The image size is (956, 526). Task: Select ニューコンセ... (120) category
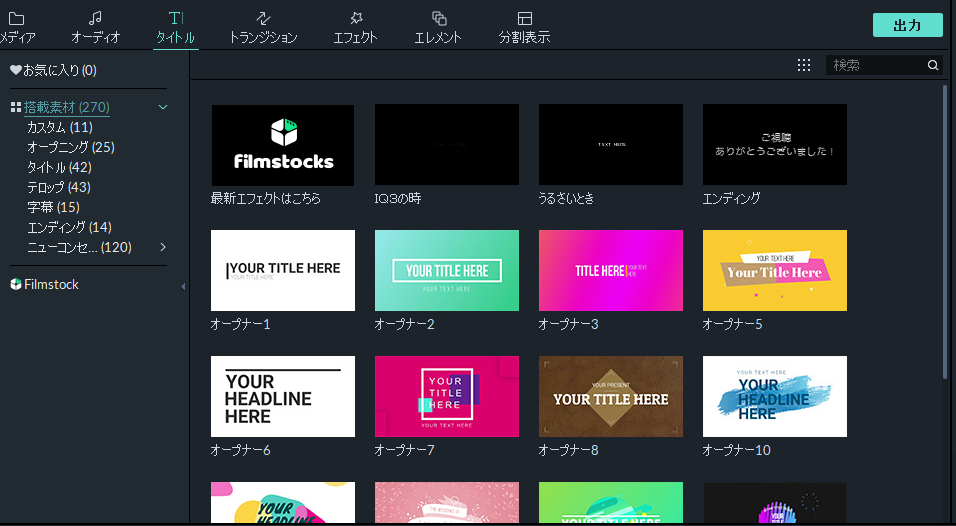click(79, 247)
